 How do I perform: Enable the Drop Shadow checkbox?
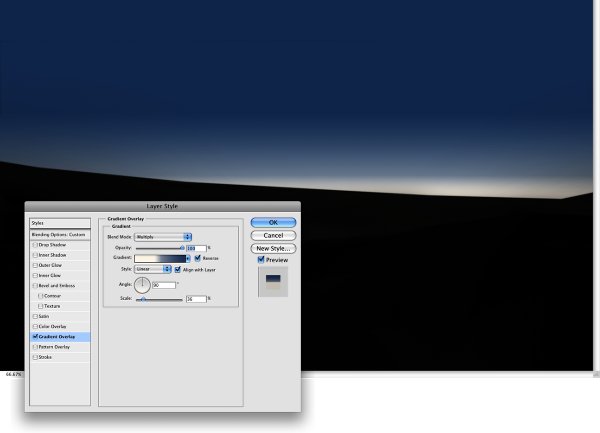(x=35, y=245)
